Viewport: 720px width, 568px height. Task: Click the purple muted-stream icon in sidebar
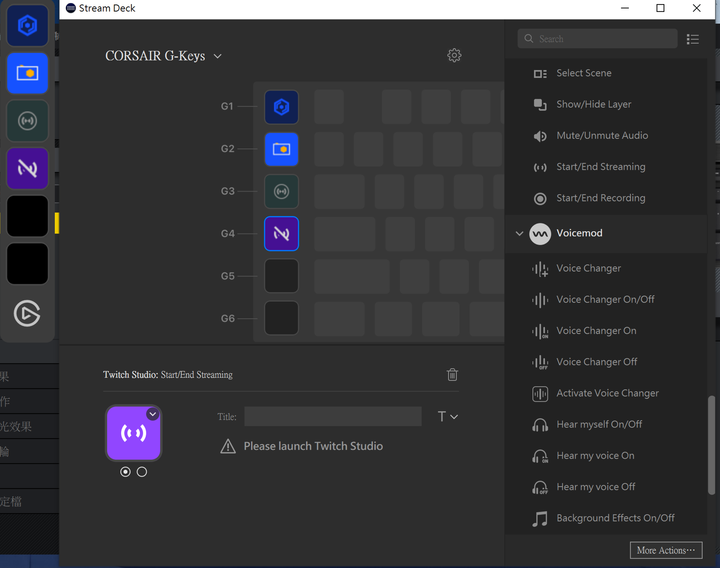[x=28, y=169]
